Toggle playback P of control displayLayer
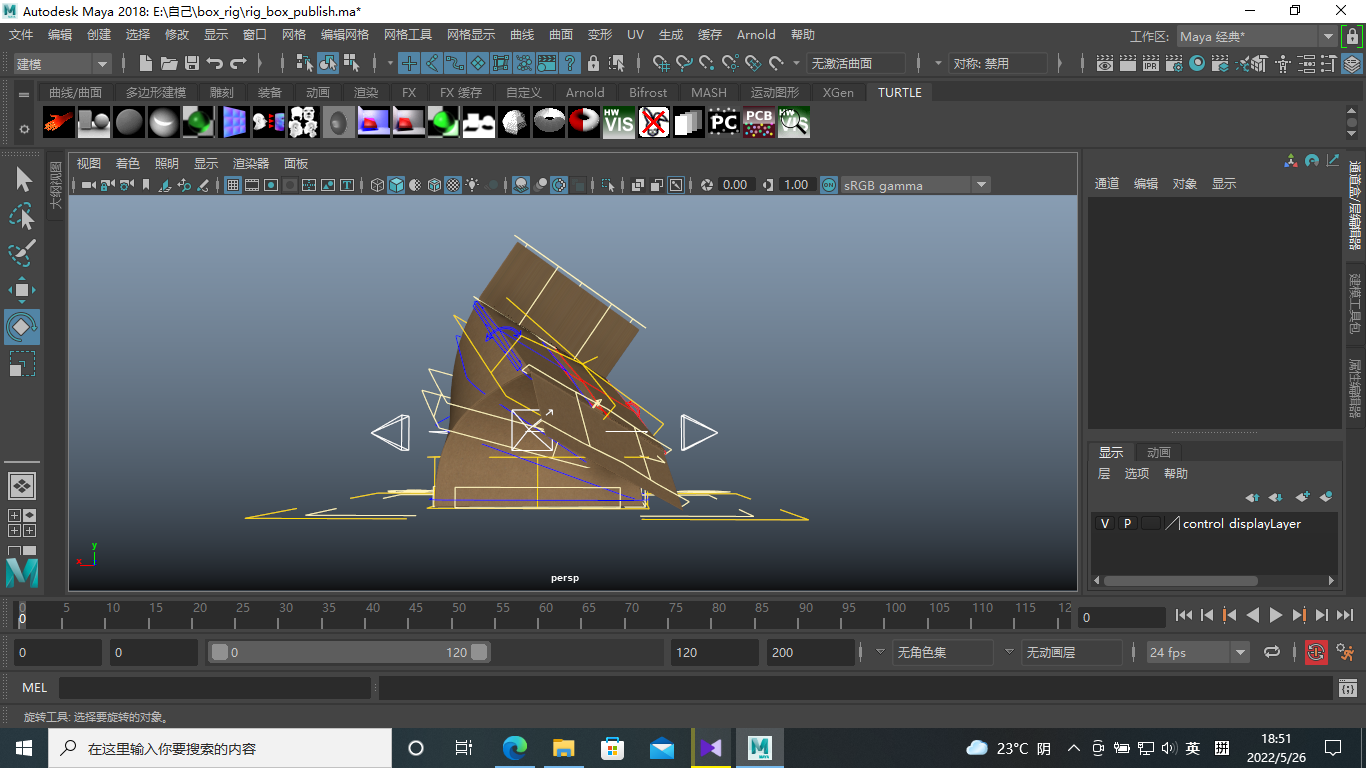This screenshot has height=768, width=1366. [x=1128, y=523]
